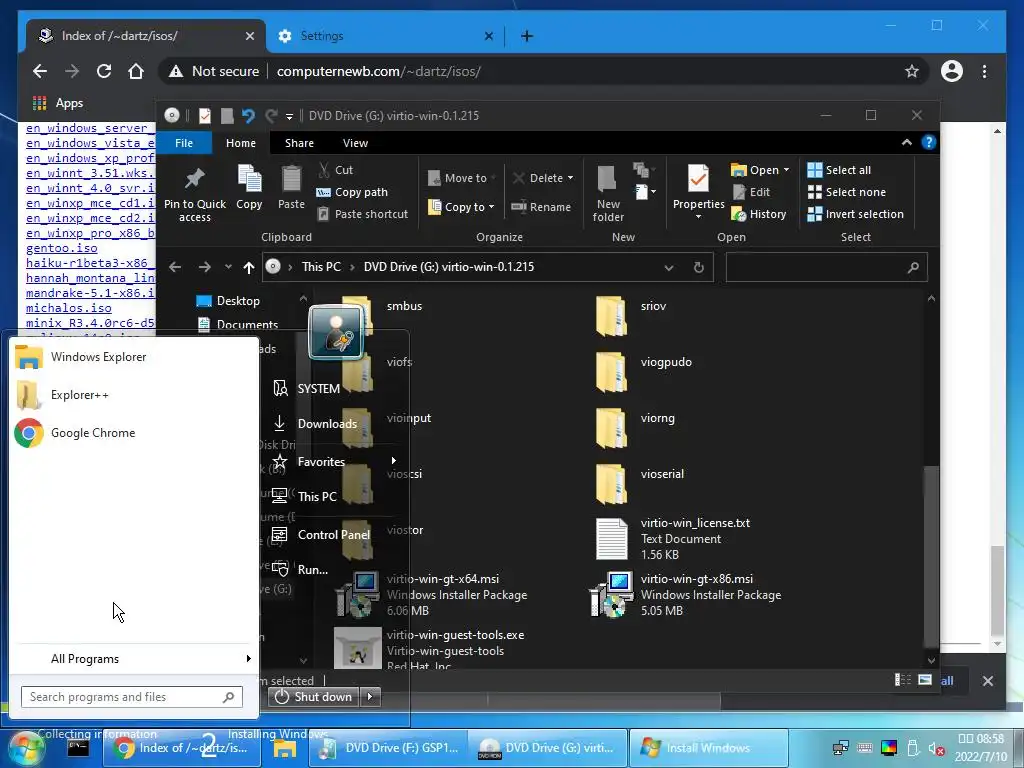Image resolution: width=1024 pixels, height=768 pixels.
Task: Click the Windows Start orb
Action: click(25, 748)
